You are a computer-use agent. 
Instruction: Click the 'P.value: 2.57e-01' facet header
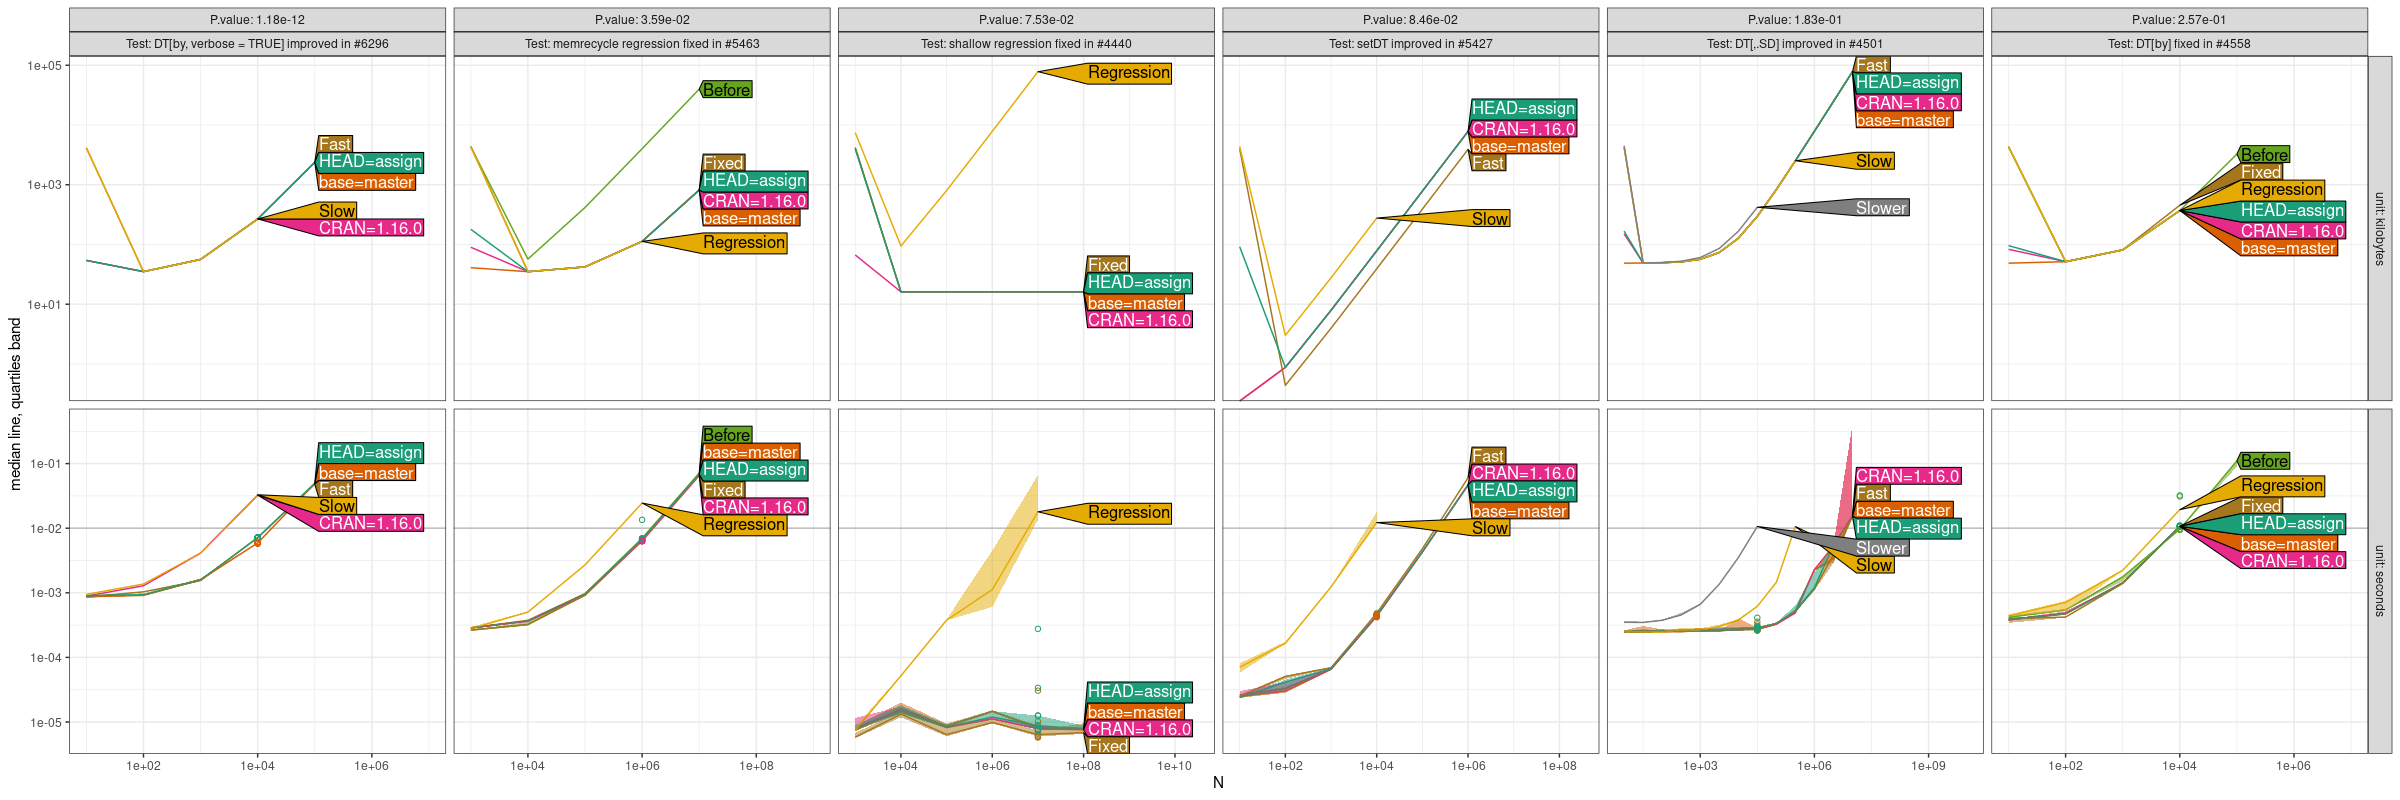pyautogui.click(x=2179, y=20)
